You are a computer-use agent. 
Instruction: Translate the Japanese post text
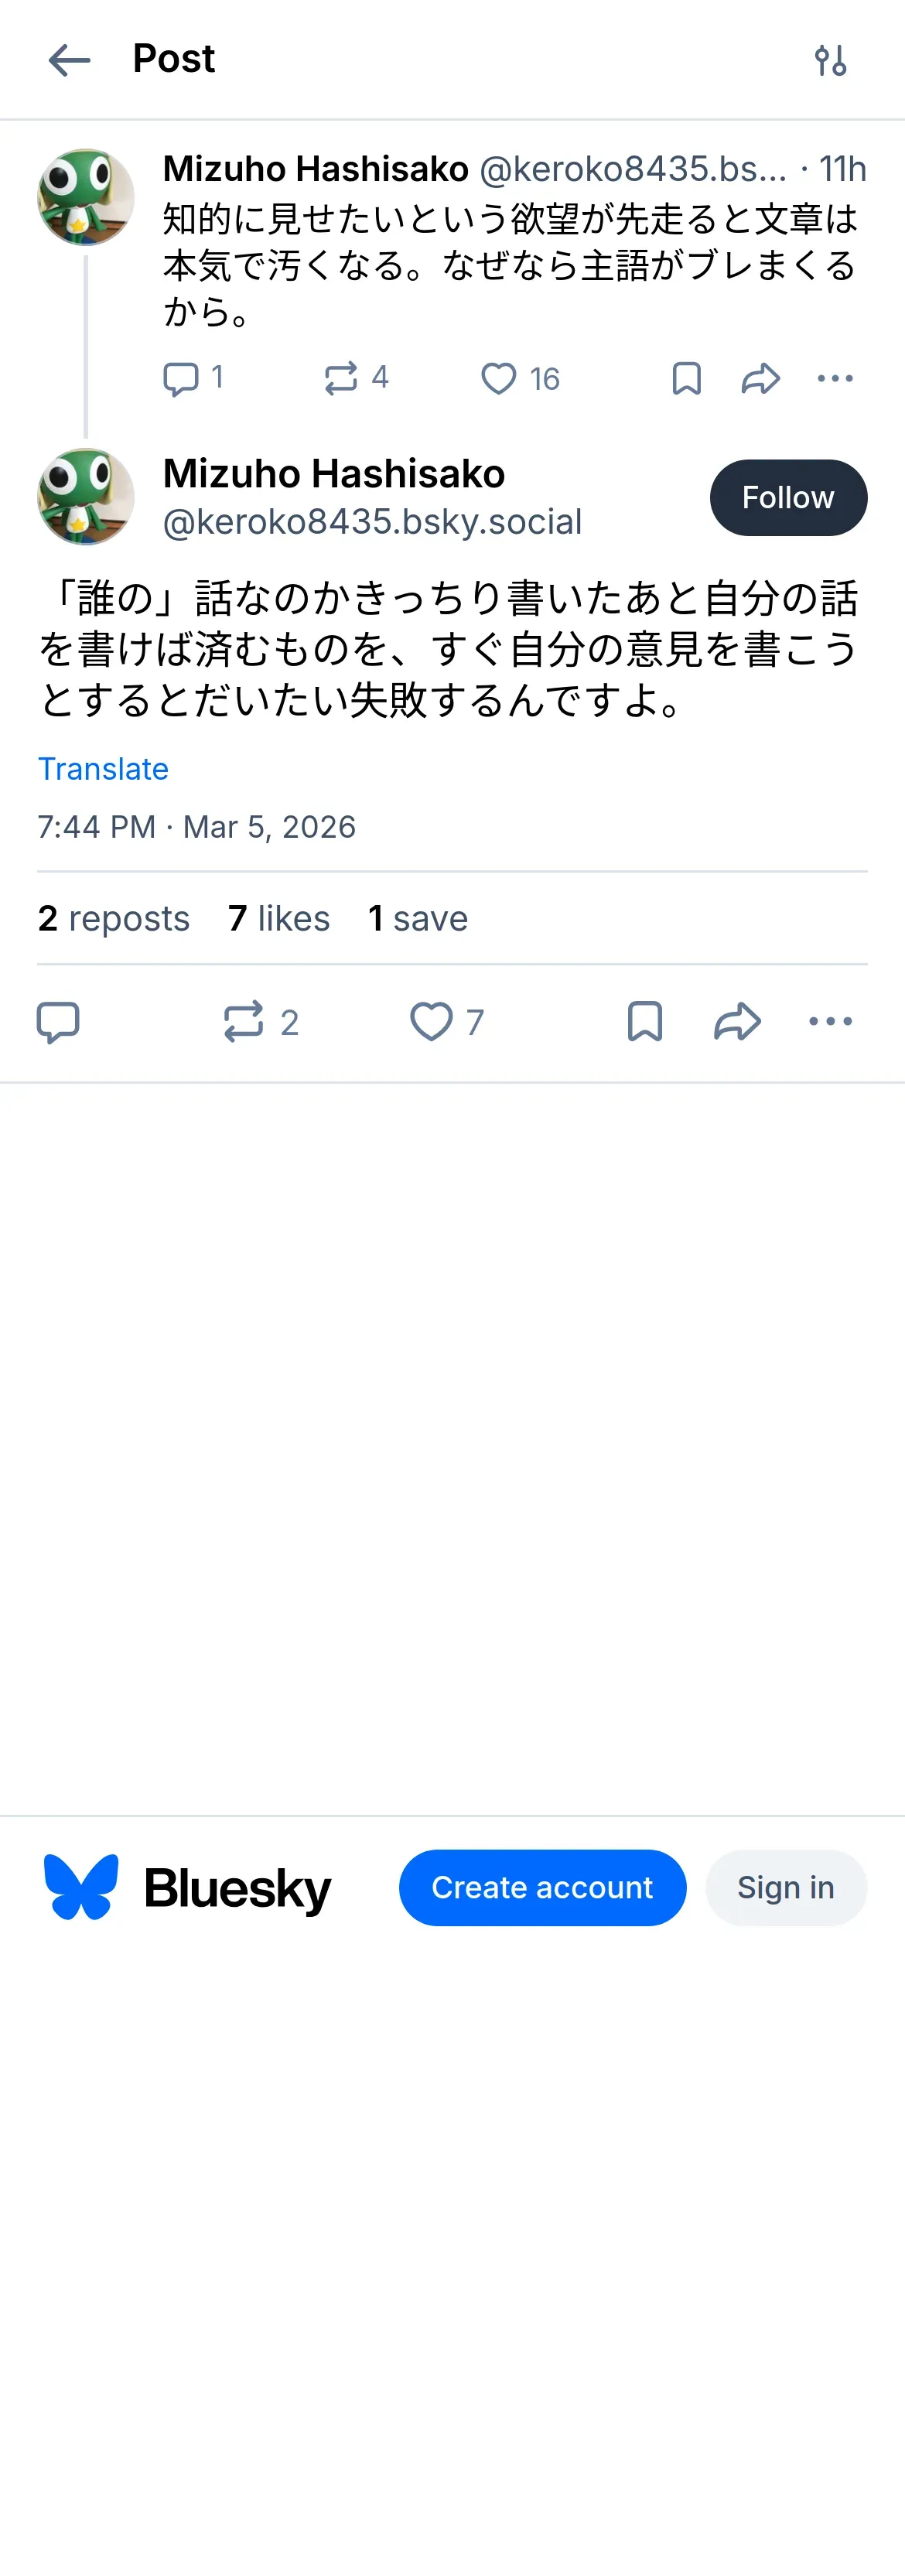[103, 769]
